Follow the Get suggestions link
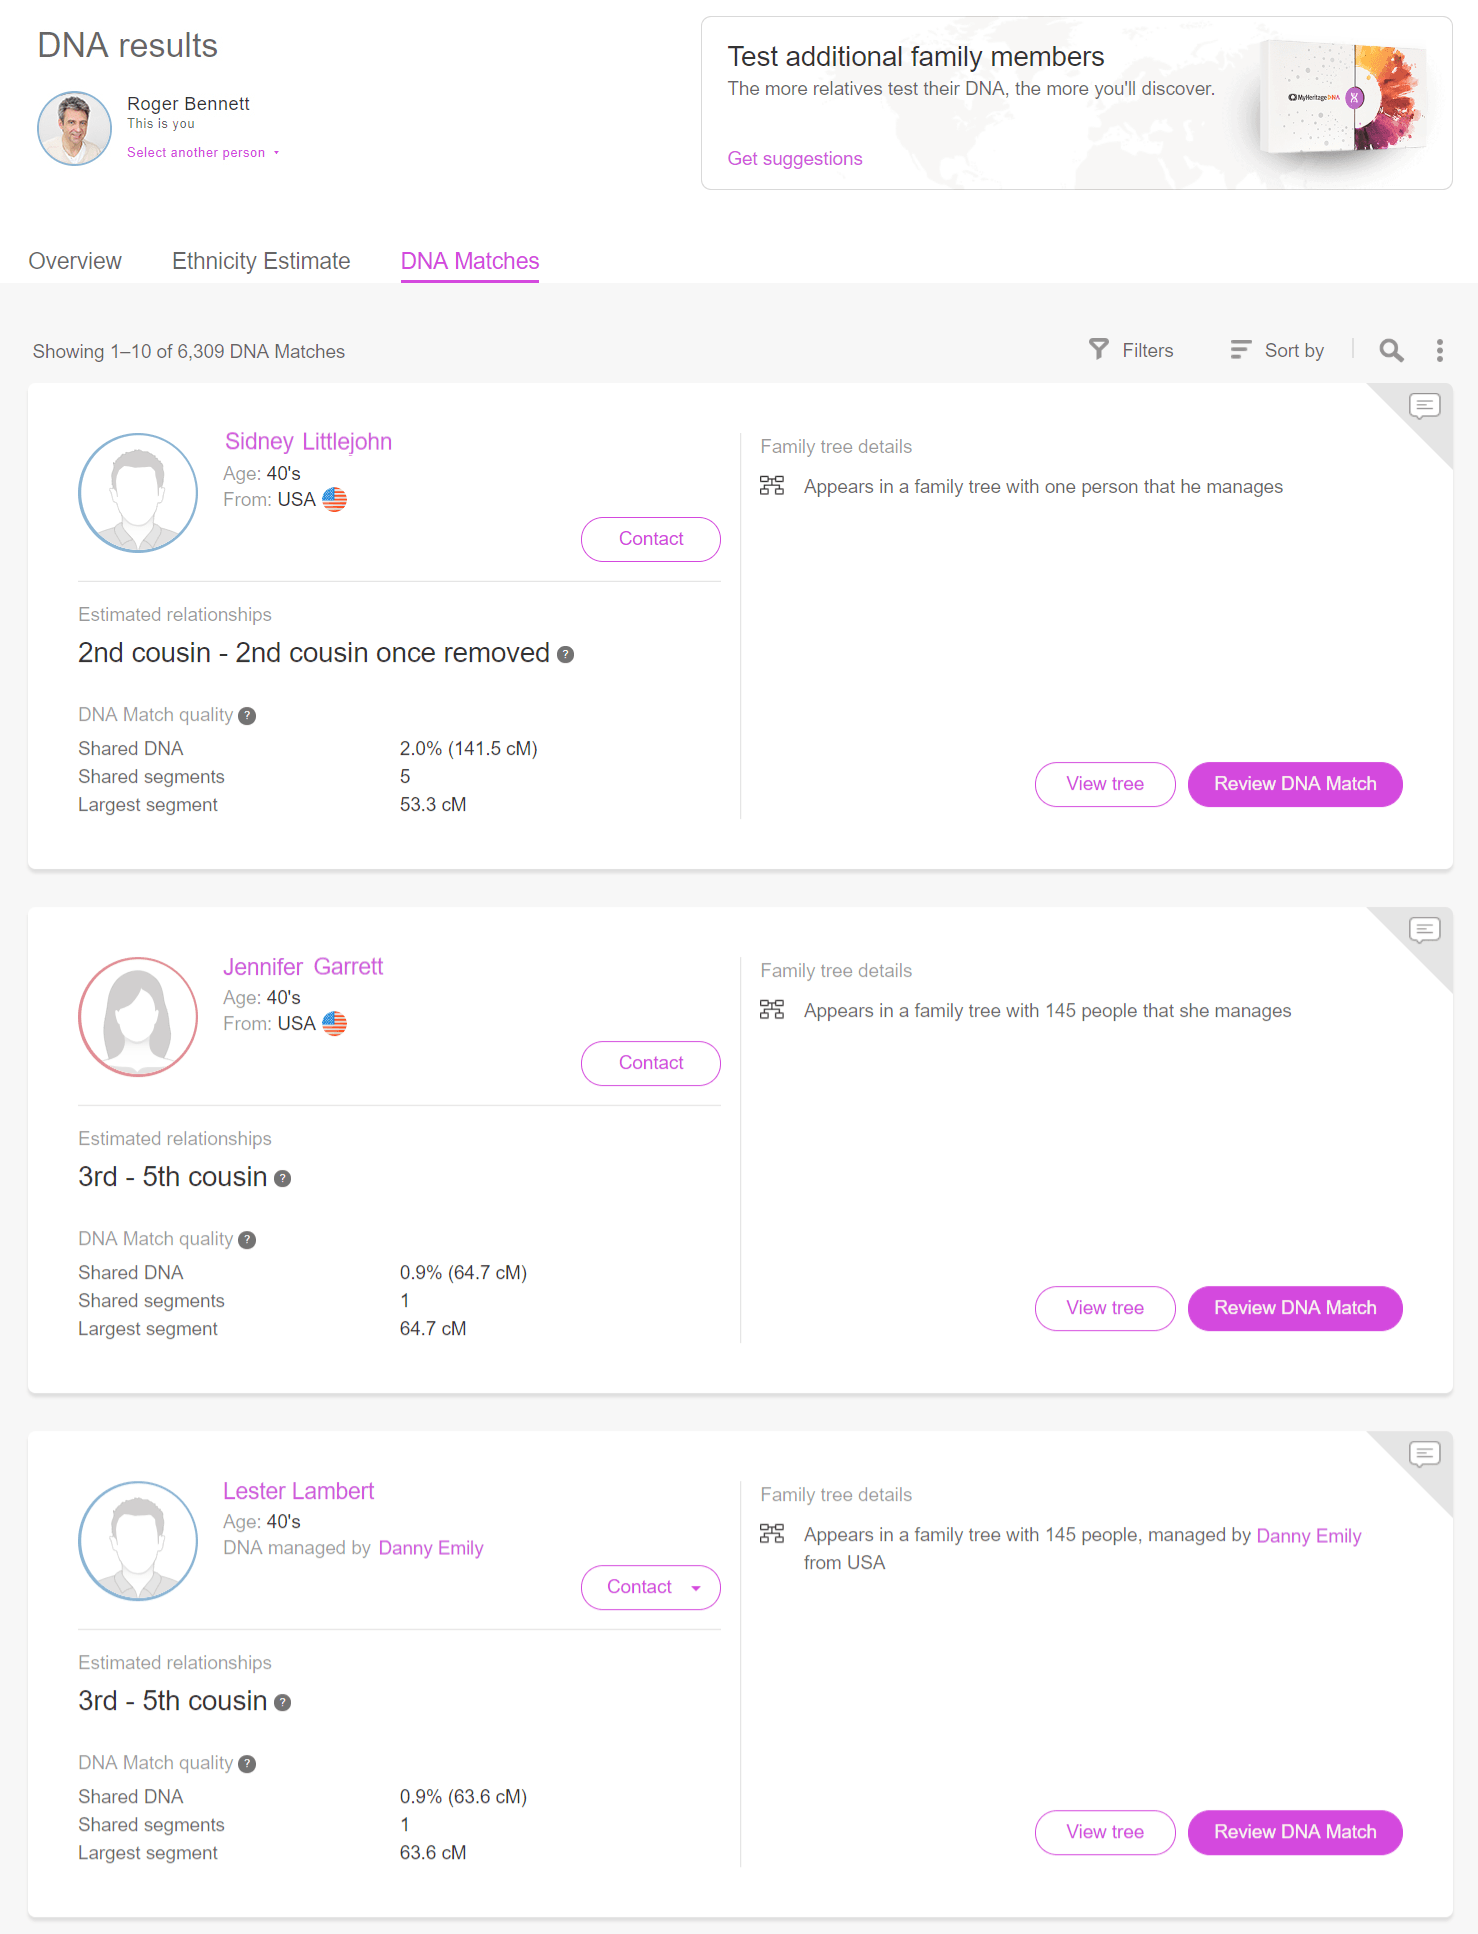 [795, 159]
